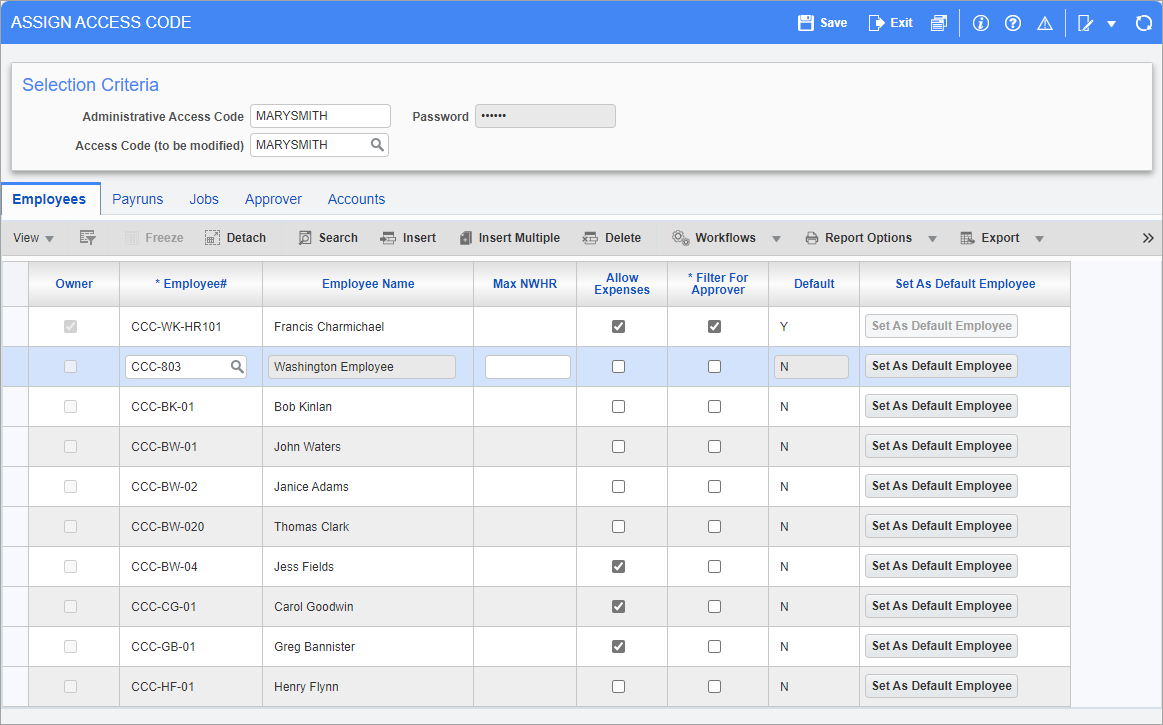Sort by Employee Name column header

(368, 283)
